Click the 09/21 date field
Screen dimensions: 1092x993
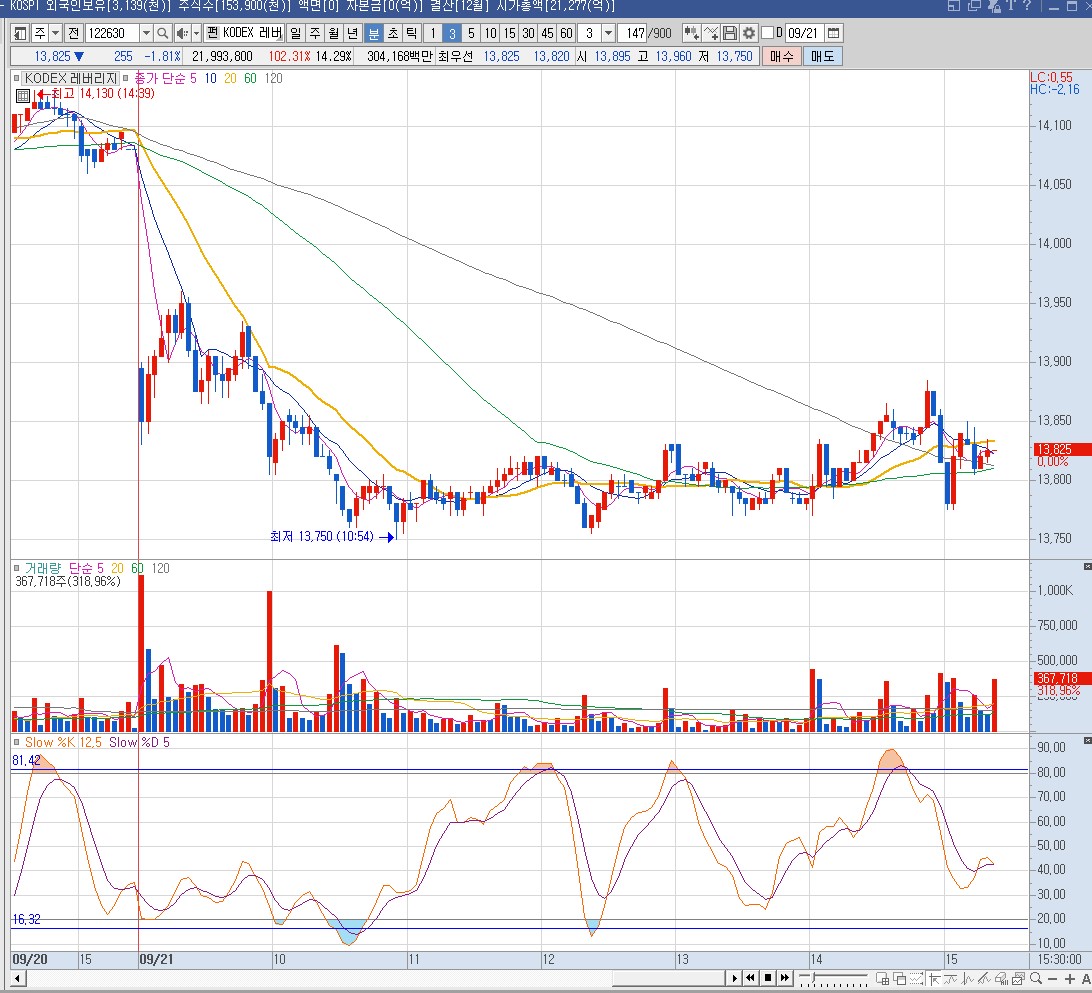pyautogui.click(x=803, y=33)
